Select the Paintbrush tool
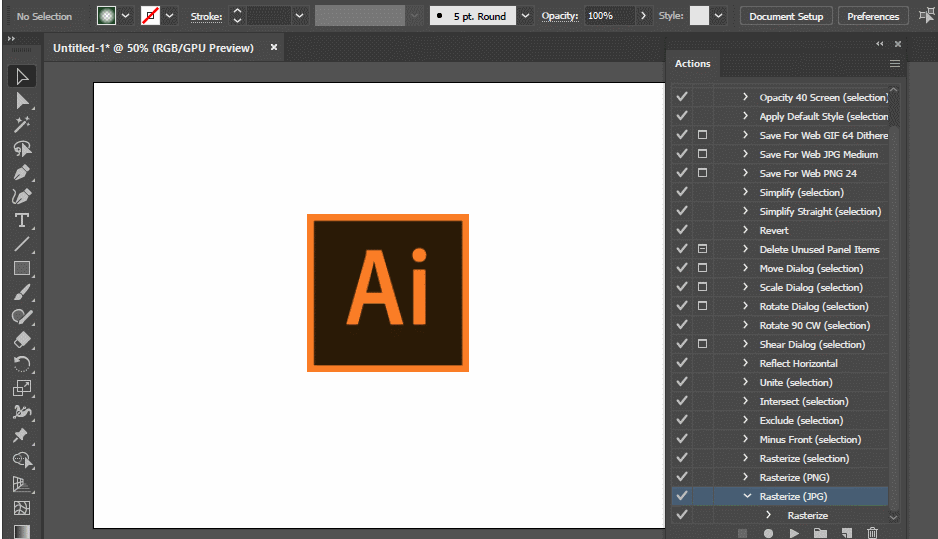938x539 pixels. [22, 293]
